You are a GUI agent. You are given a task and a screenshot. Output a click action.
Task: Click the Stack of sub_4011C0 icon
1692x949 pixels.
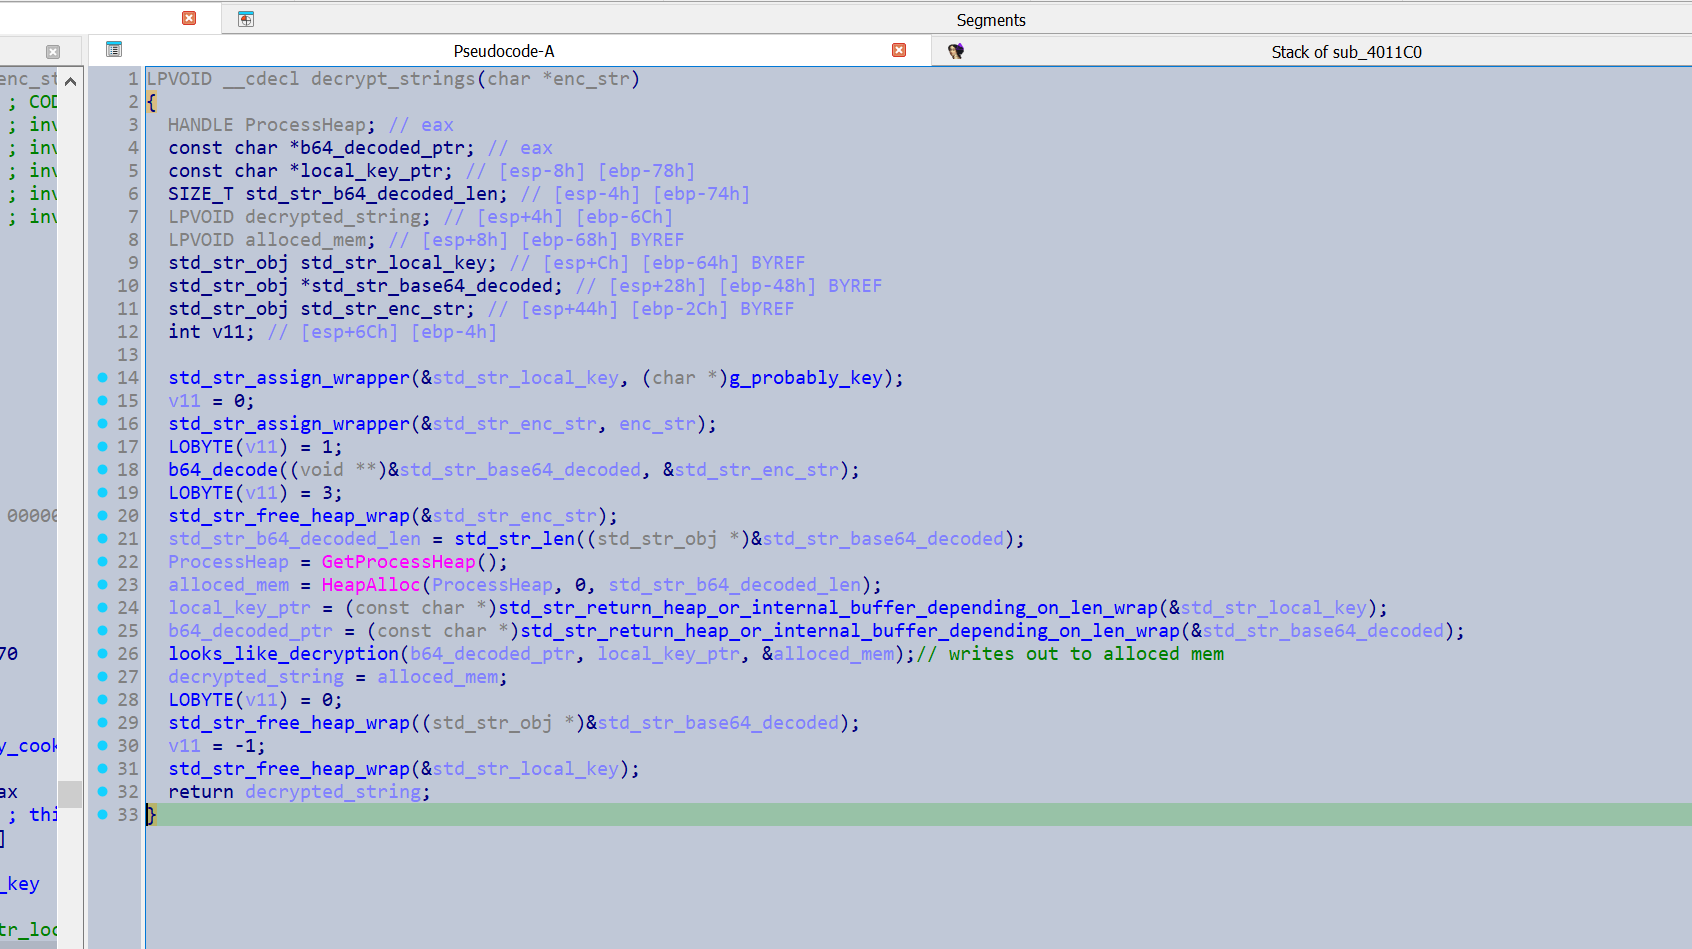point(956,51)
